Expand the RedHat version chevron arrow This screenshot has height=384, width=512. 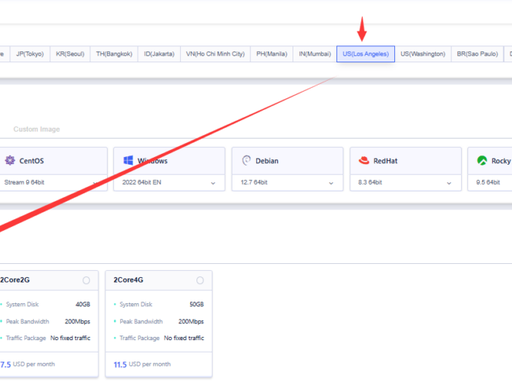click(449, 183)
